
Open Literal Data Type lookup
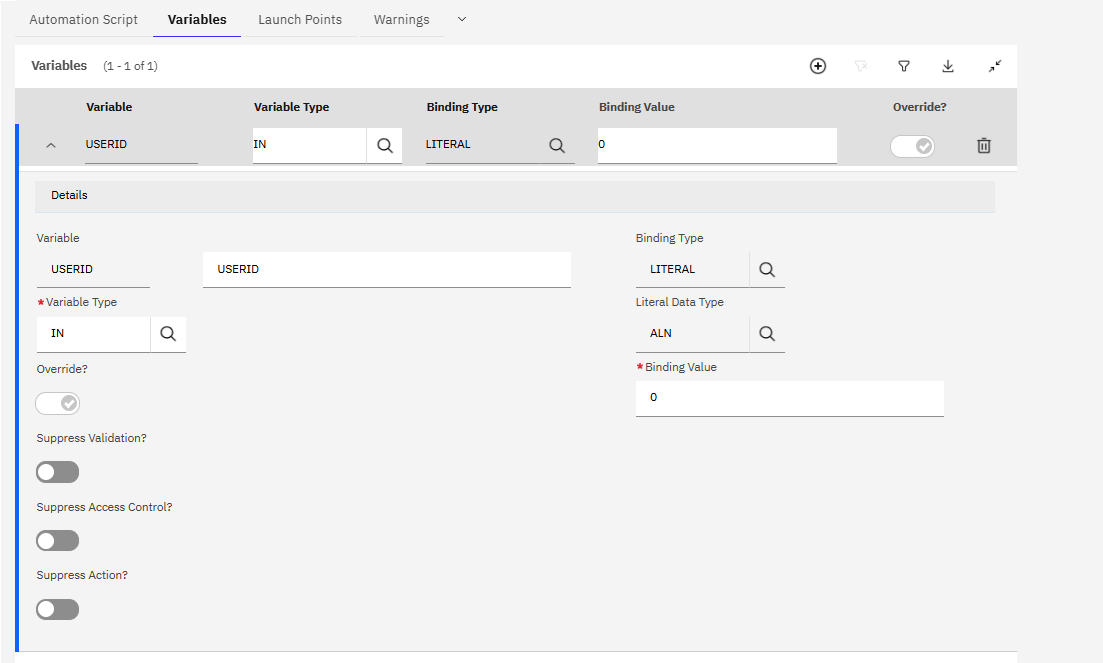[x=767, y=334]
